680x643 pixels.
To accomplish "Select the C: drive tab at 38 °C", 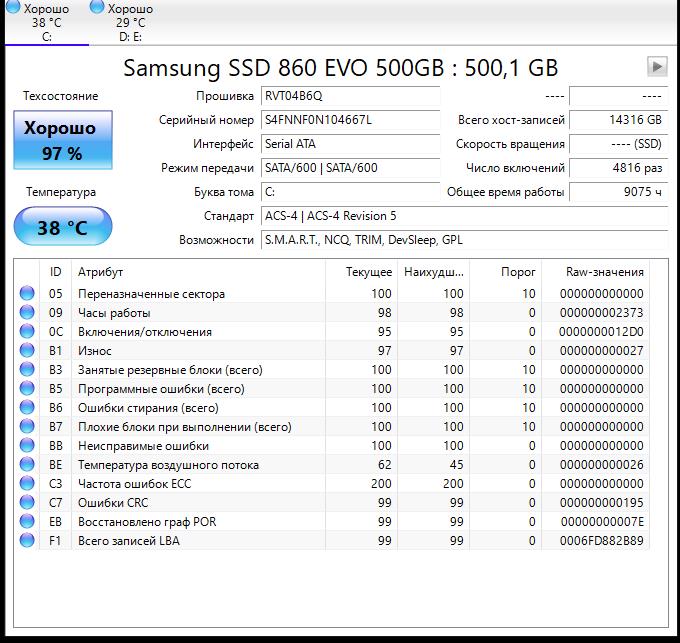I will 46,22.
